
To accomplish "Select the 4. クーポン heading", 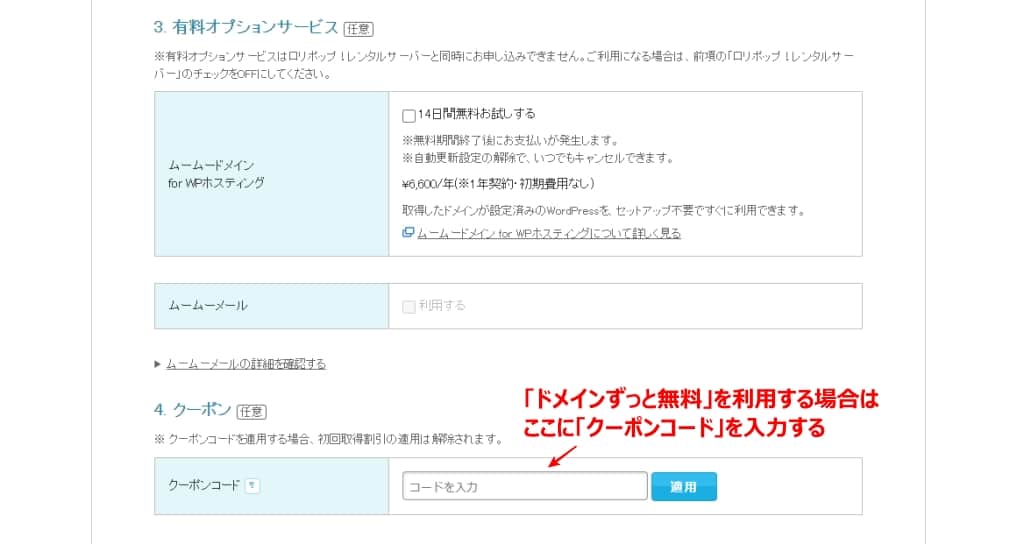I will coord(193,410).
